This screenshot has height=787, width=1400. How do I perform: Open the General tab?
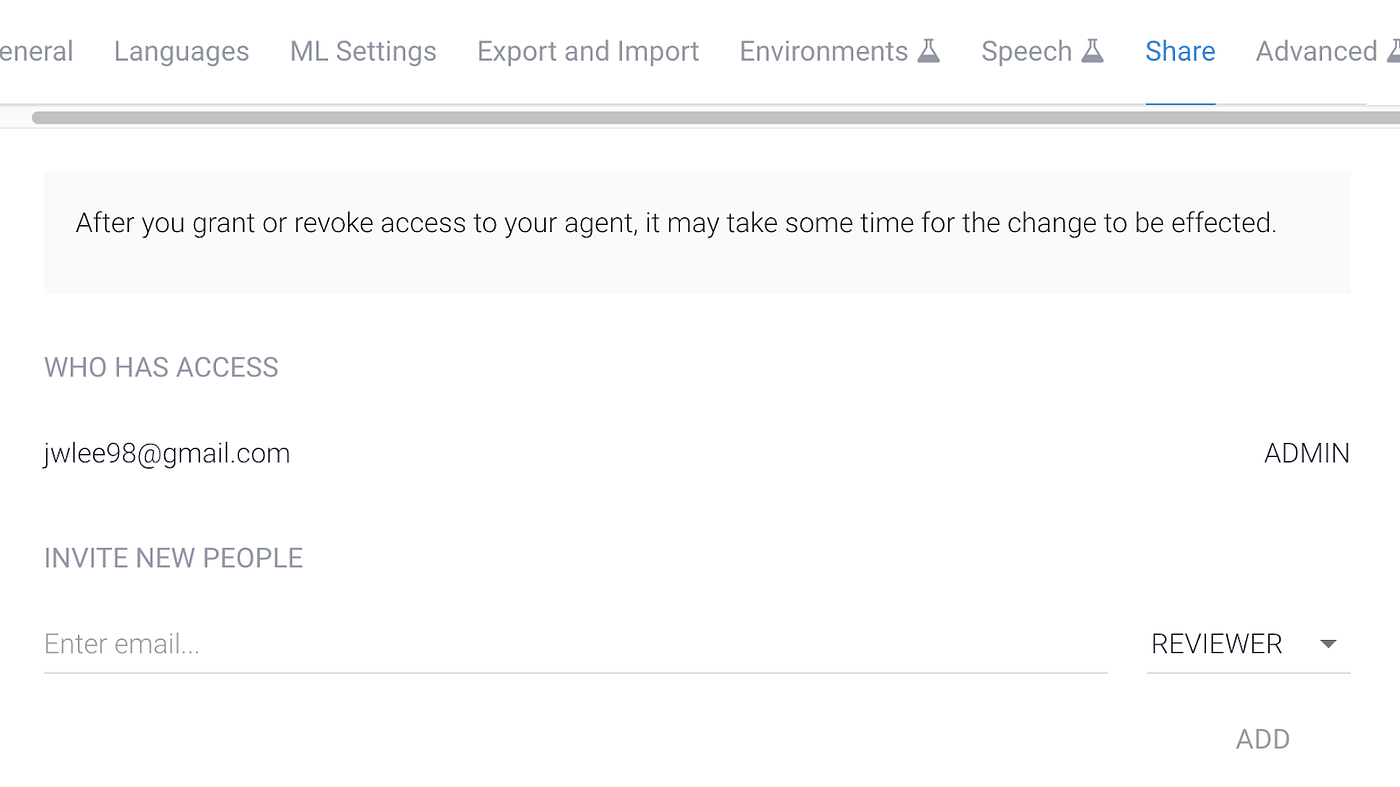coord(36,51)
